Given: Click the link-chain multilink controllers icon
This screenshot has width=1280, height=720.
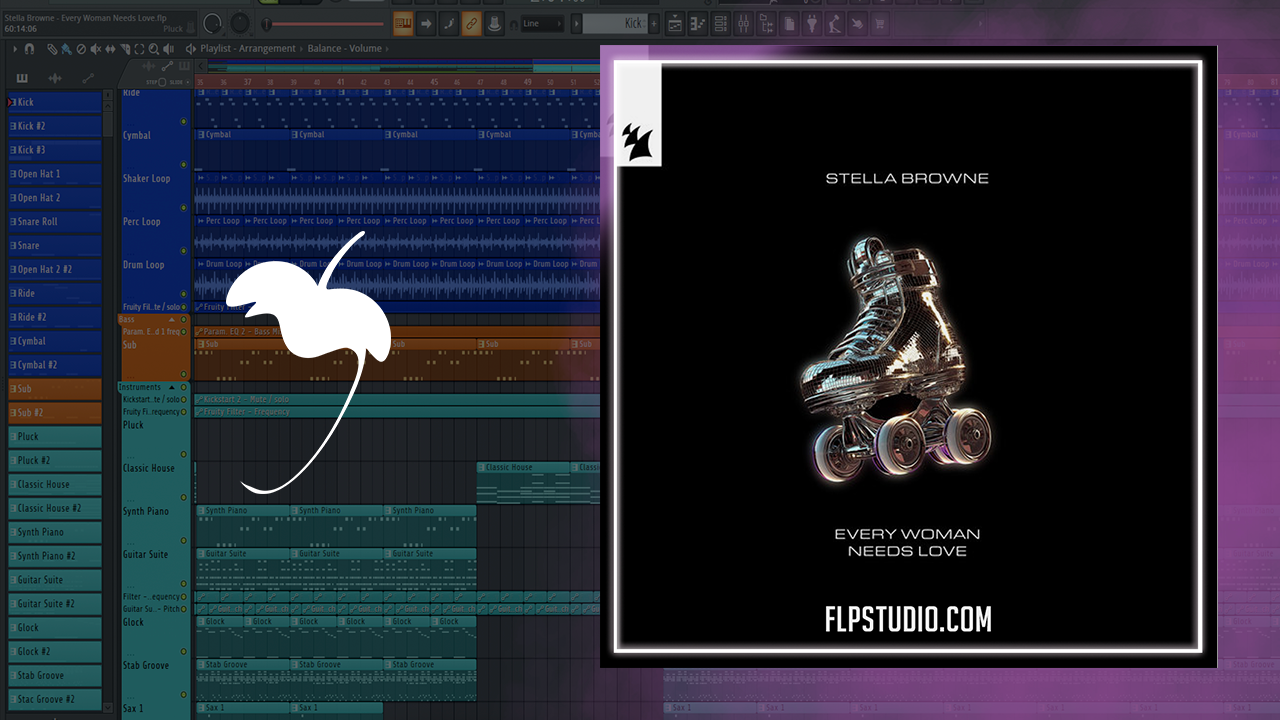Looking at the screenshot, I should click(x=471, y=23).
